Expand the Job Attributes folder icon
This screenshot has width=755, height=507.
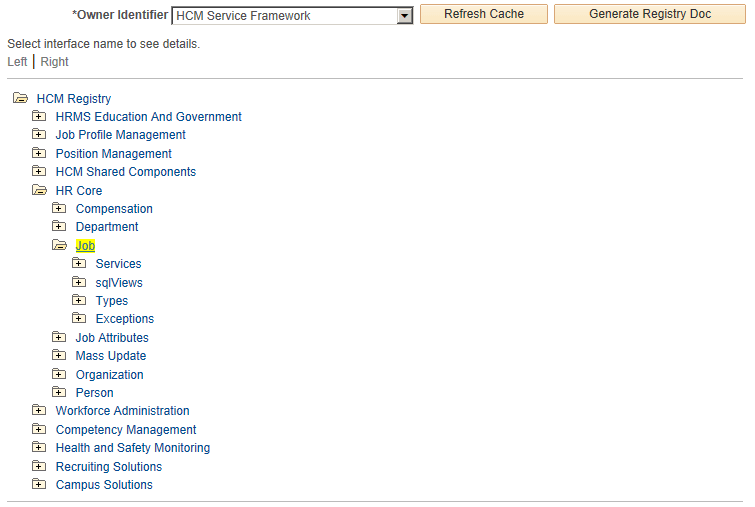coord(59,337)
